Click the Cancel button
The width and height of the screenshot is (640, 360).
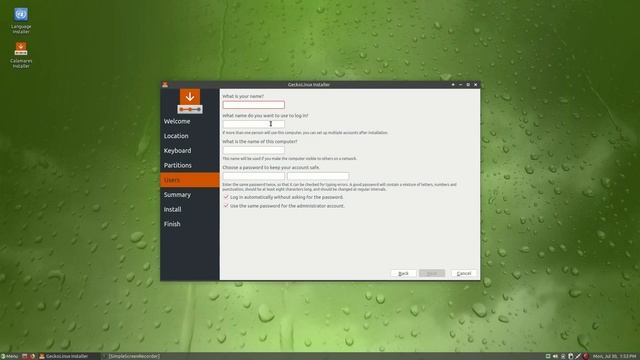point(464,273)
